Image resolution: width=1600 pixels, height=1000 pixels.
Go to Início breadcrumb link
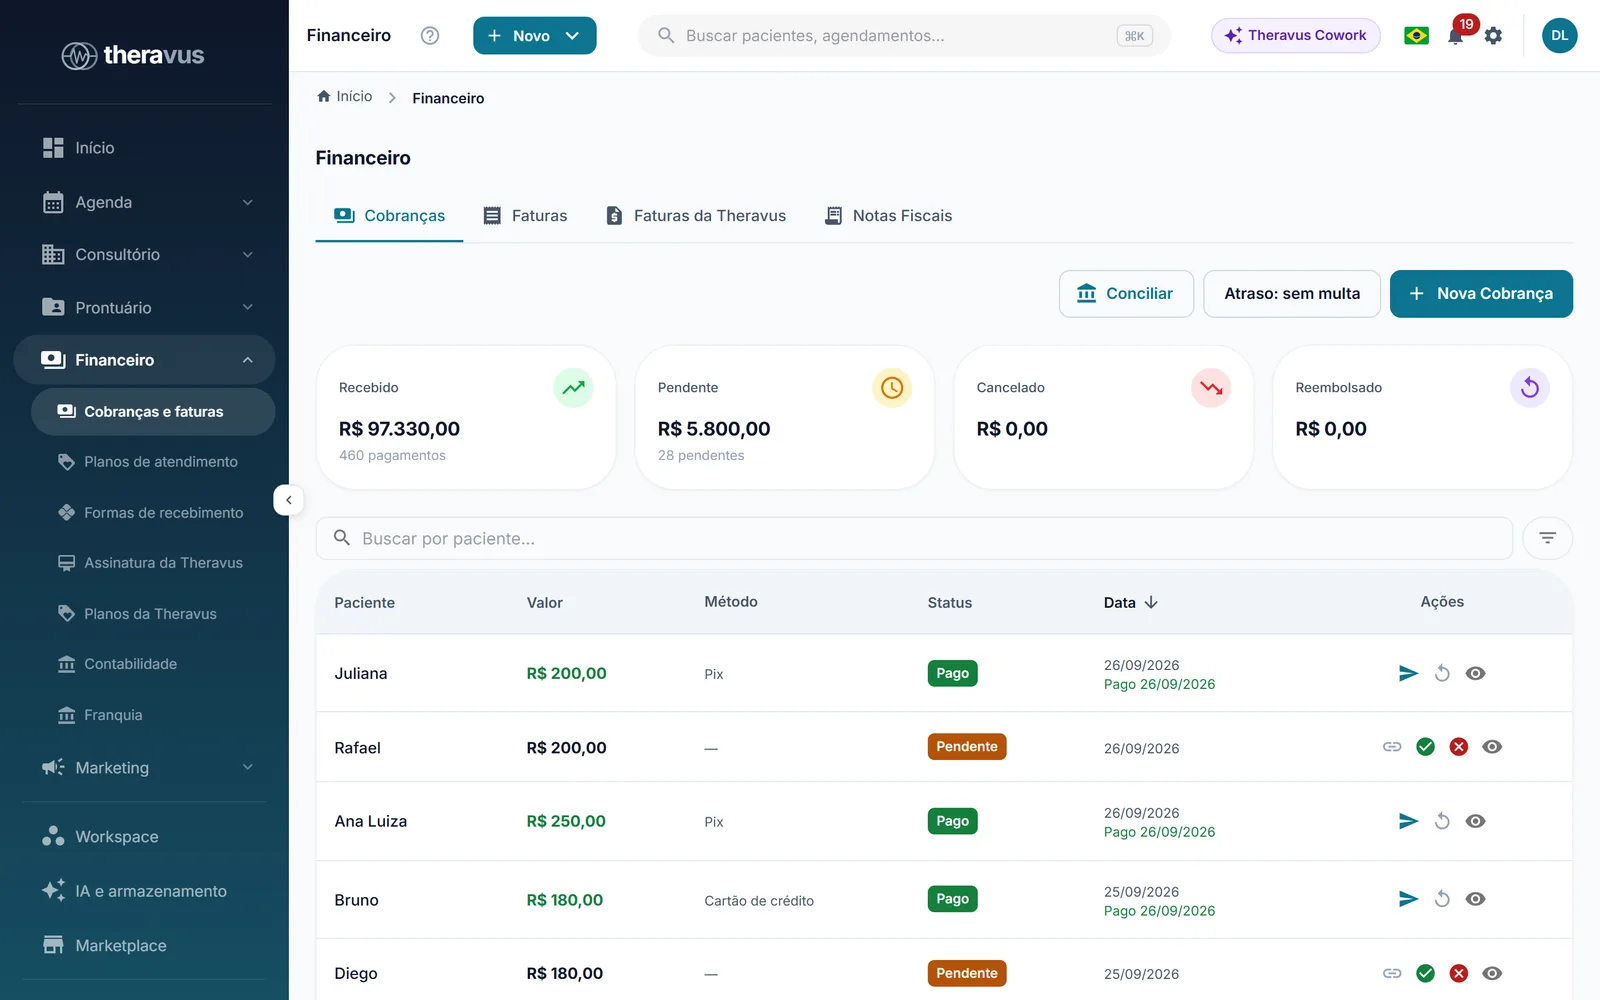[345, 96]
